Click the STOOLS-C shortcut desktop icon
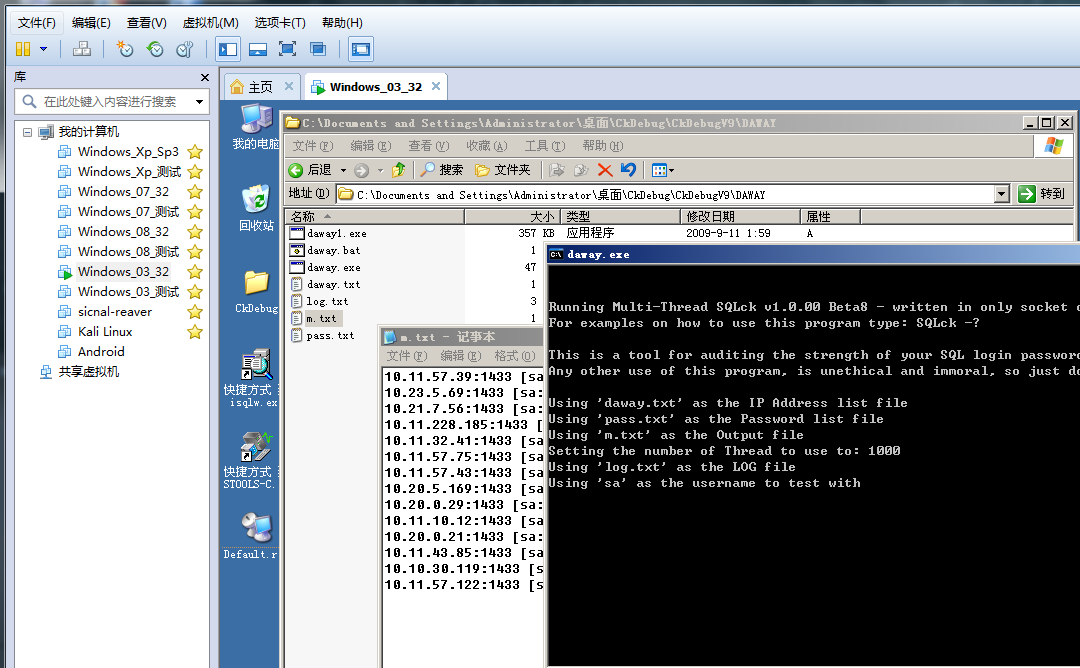Viewport: 1080px width, 668px height. [249, 460]
